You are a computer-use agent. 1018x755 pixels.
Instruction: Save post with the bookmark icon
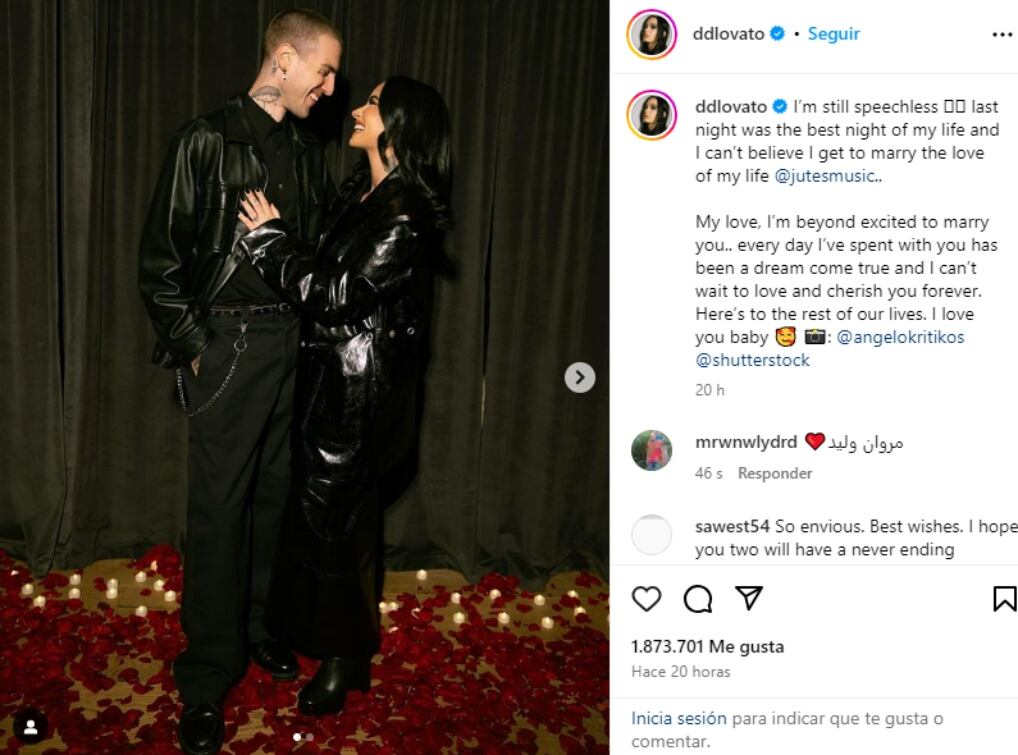(1004, 599)
